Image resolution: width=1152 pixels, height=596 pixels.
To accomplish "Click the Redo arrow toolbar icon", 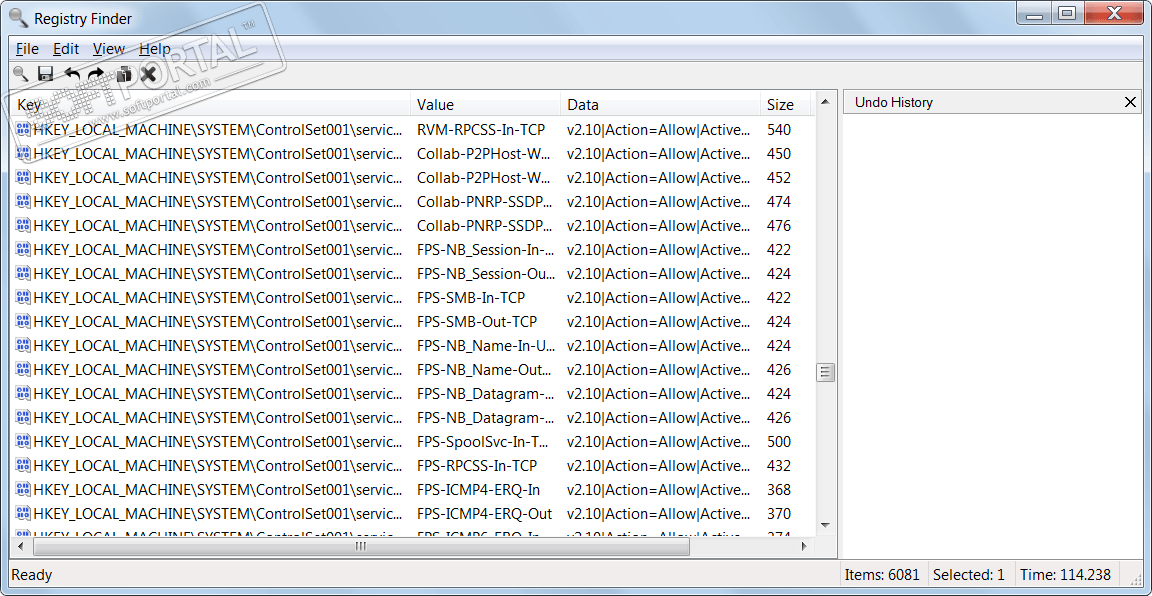I will 96,73.
